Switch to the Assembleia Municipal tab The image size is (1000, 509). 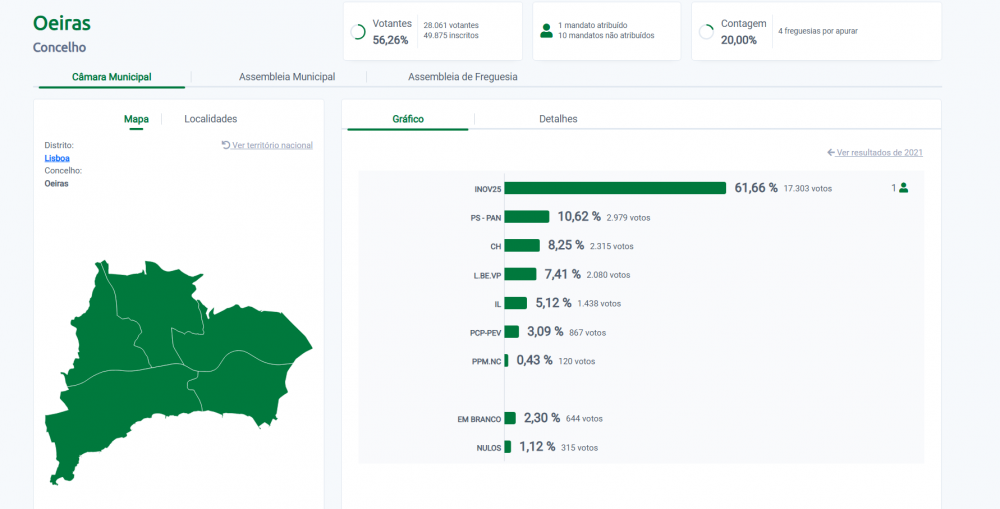287,77
